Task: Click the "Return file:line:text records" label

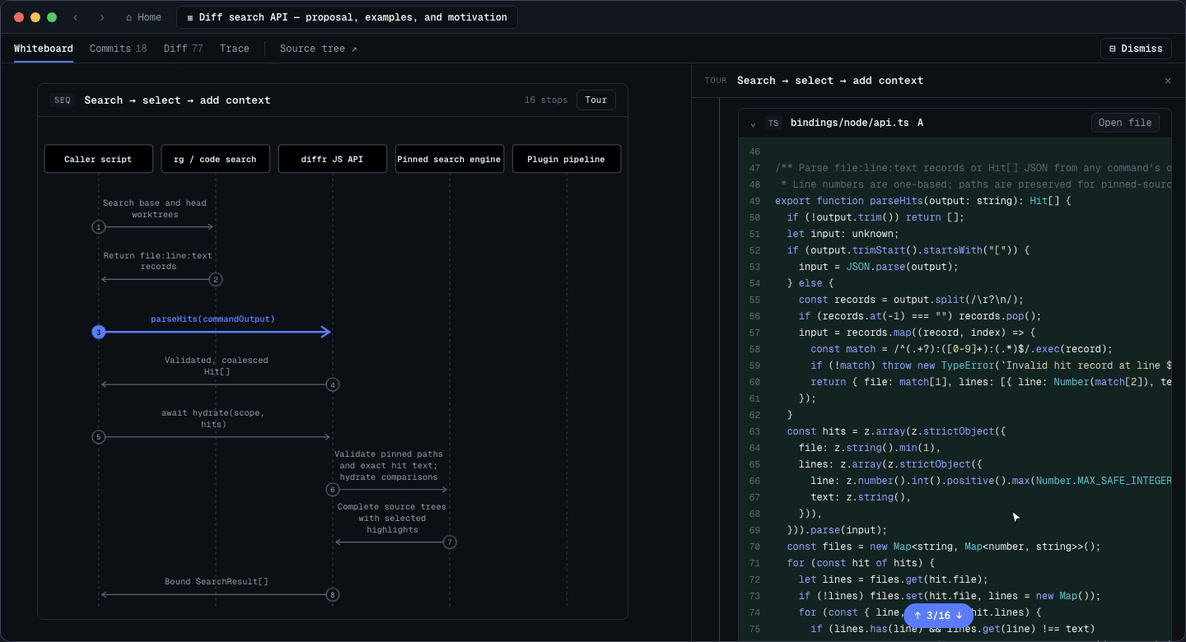Action: (x=158, y=261)
